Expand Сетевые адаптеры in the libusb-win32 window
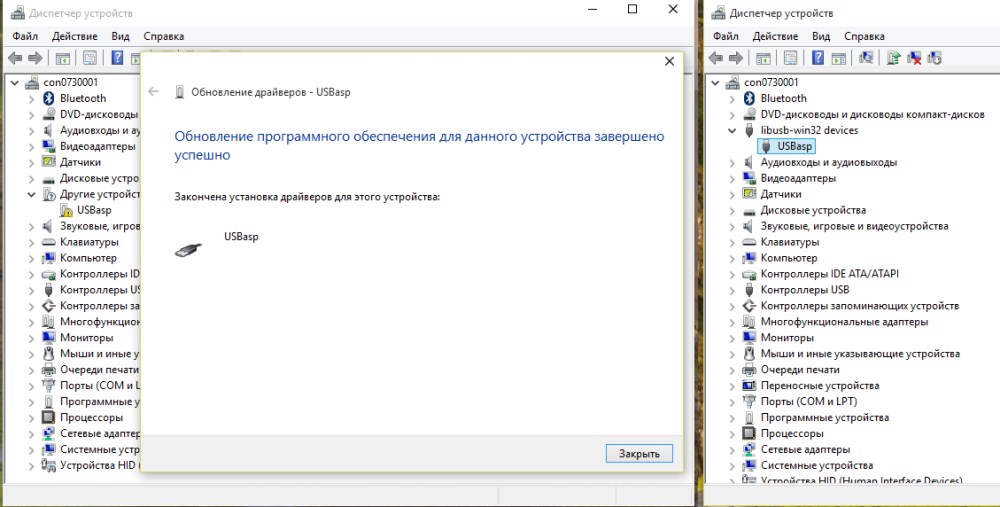The height and width of the screenshot is (507, 1000). (x=732, y=449)
